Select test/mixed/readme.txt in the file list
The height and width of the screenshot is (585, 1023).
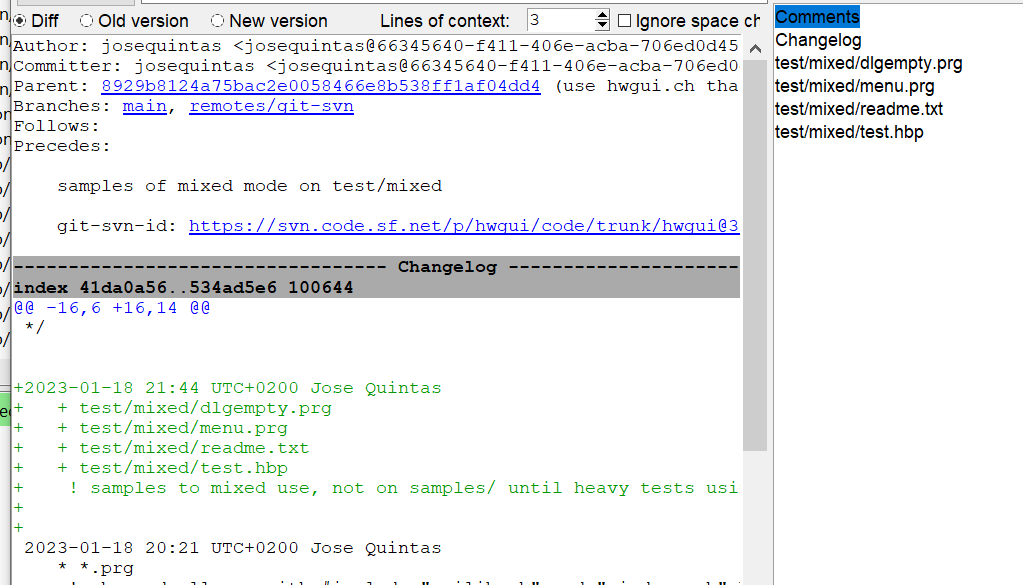coord(859,109)
